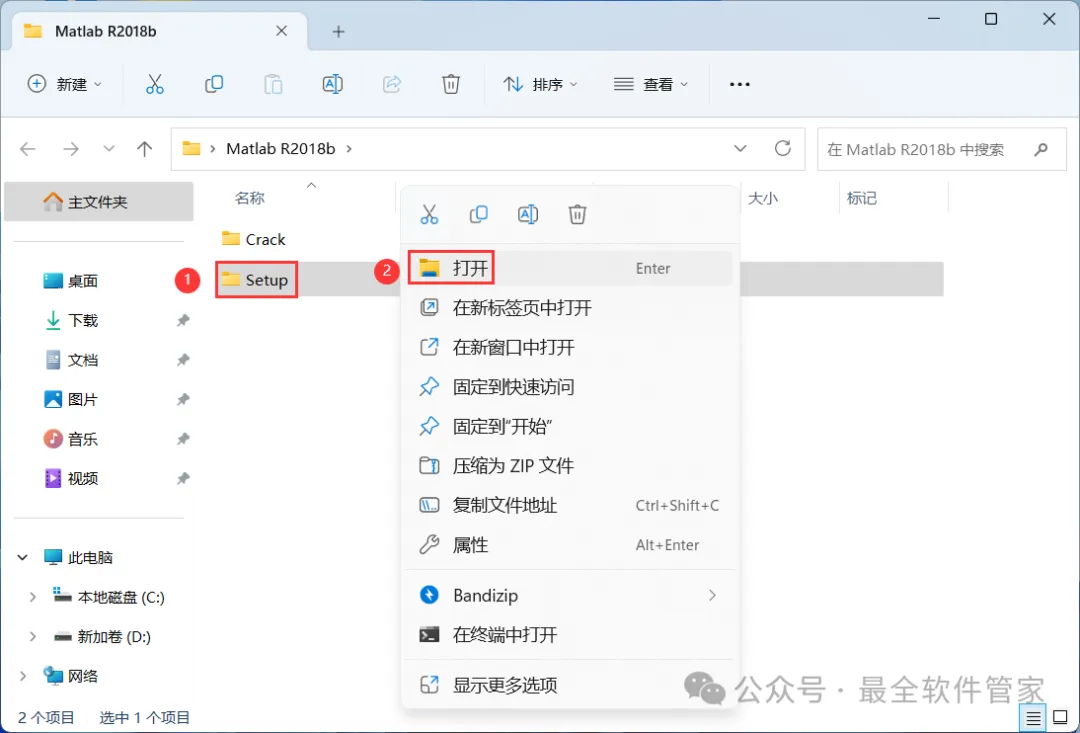The width and height of the screenshot is (1080, 733).
Task: Select the Crack folder
Action: [253, 239]
